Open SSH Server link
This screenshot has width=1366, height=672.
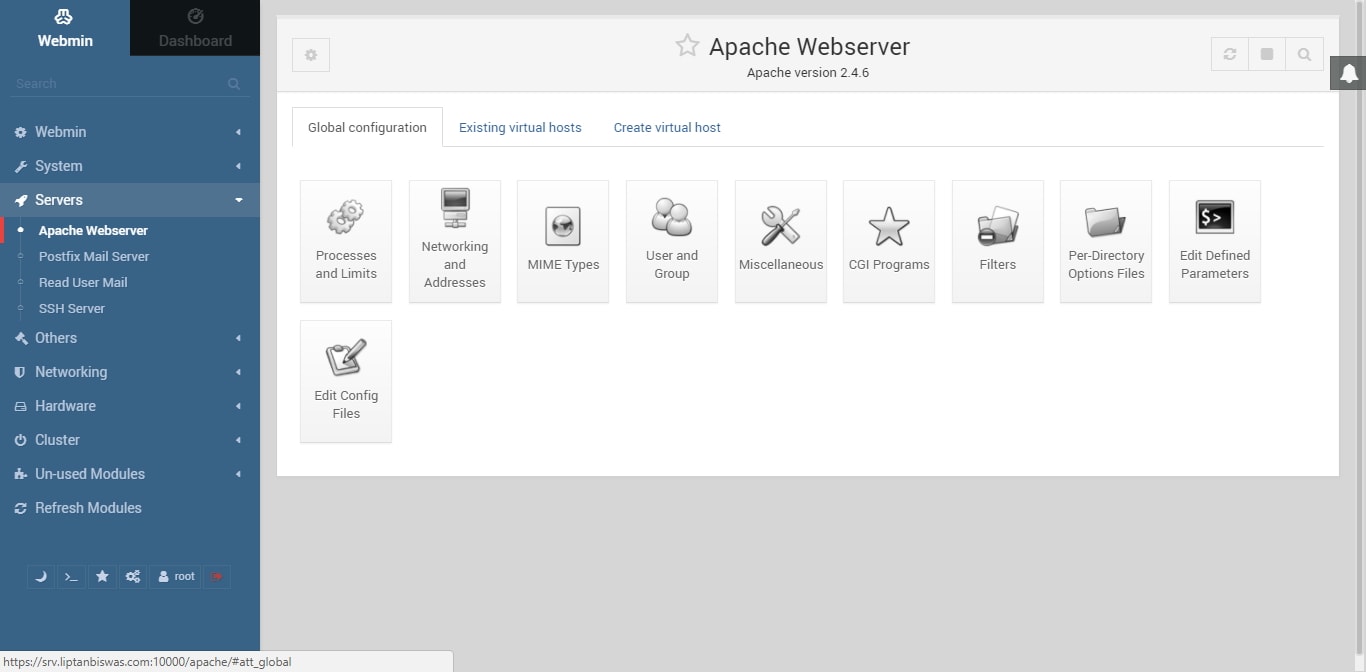[x=72, y=308]
